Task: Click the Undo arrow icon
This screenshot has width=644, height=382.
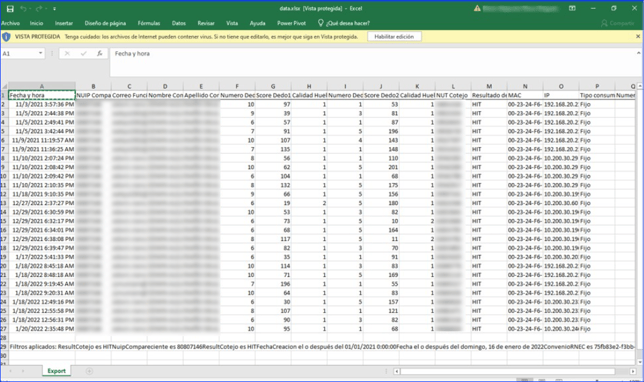Action: click(23, 9)
